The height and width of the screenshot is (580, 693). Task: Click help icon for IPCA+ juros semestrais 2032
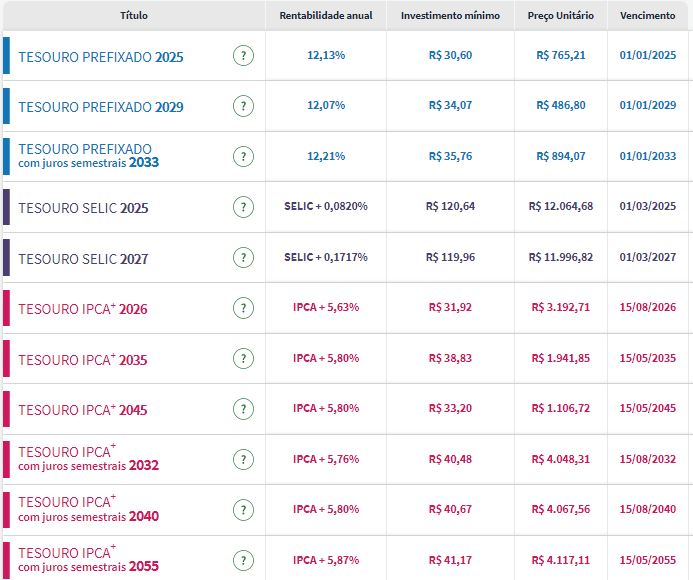coord(243,459)
